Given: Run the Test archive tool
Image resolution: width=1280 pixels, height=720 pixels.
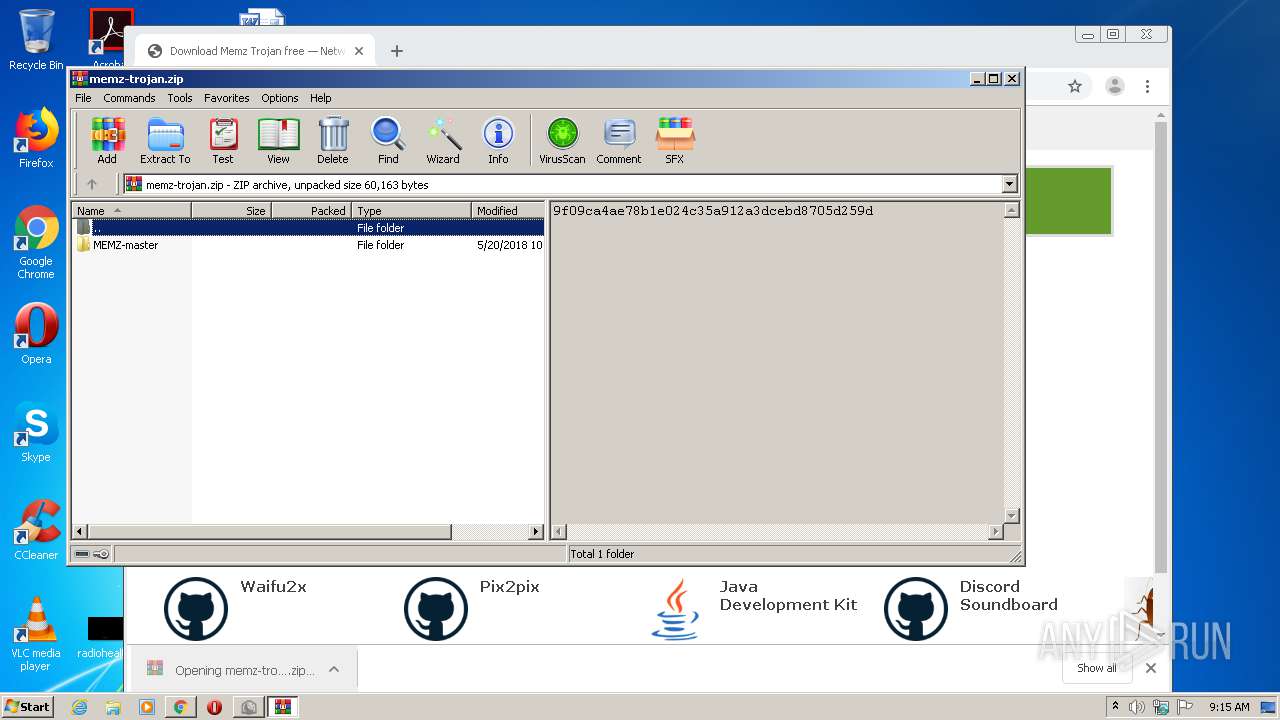Looking at the screenshot, I should click(223, 140).
